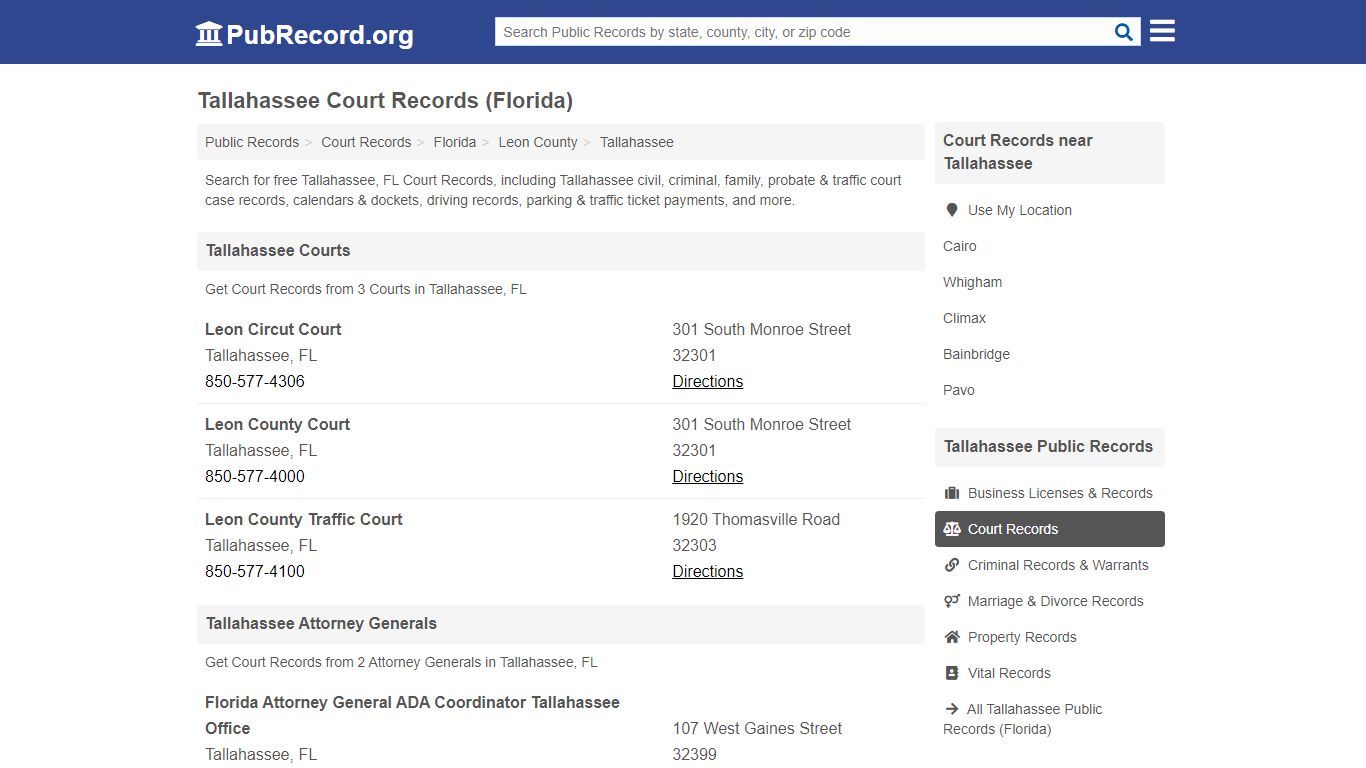The image size is (1366, 768).
Task: Click the Court Records scales icon
Action: point(952,529)
